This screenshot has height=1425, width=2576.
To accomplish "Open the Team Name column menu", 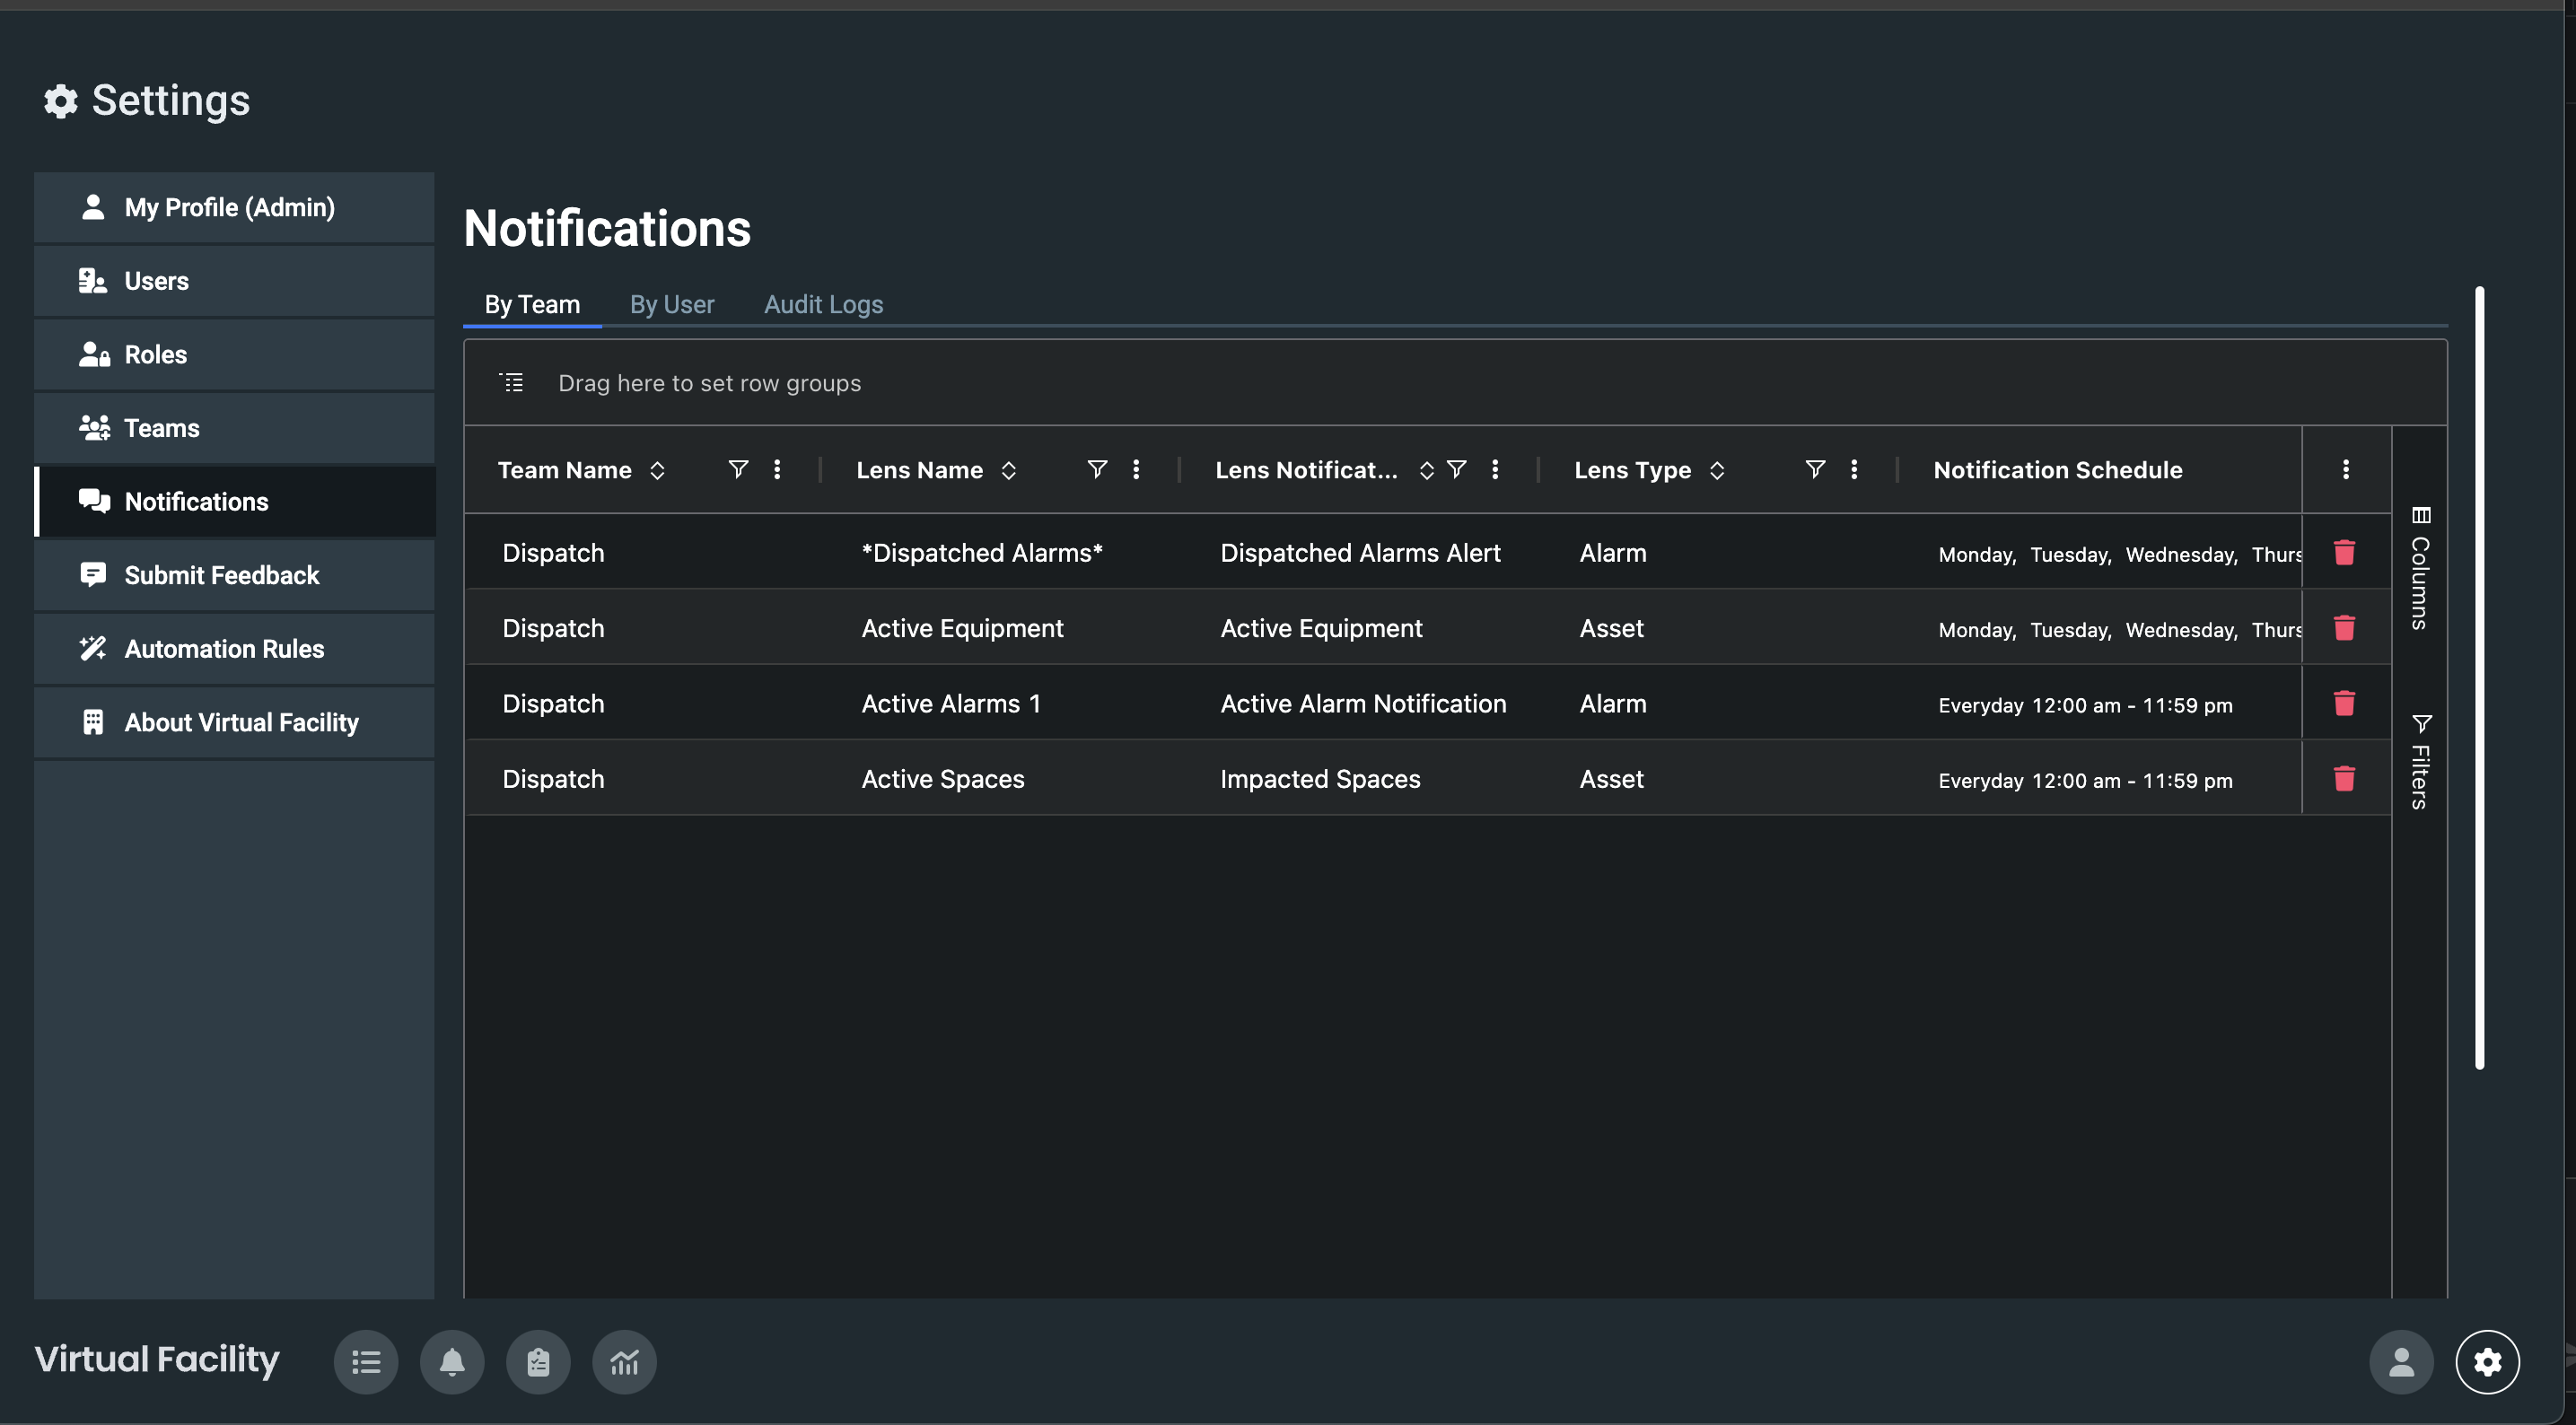I will [777, 469].
